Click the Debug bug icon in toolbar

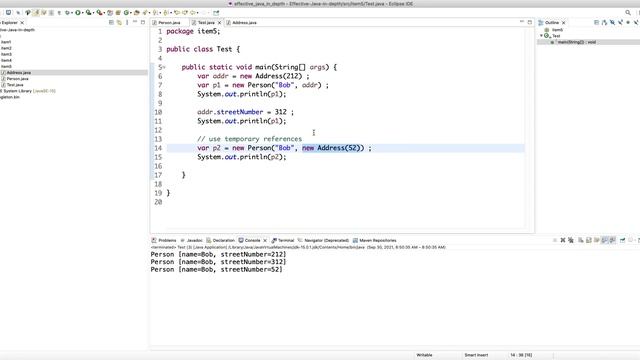coord(67,13)
